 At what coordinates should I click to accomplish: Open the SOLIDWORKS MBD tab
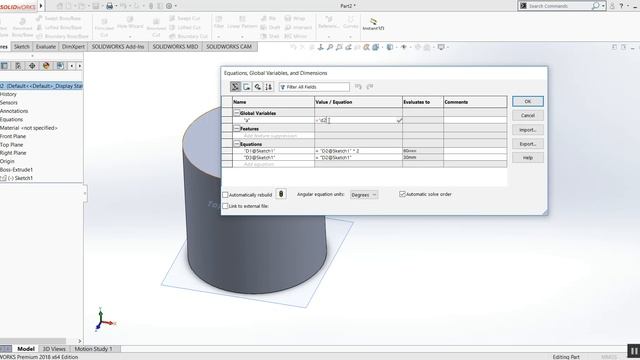[175, 47]
